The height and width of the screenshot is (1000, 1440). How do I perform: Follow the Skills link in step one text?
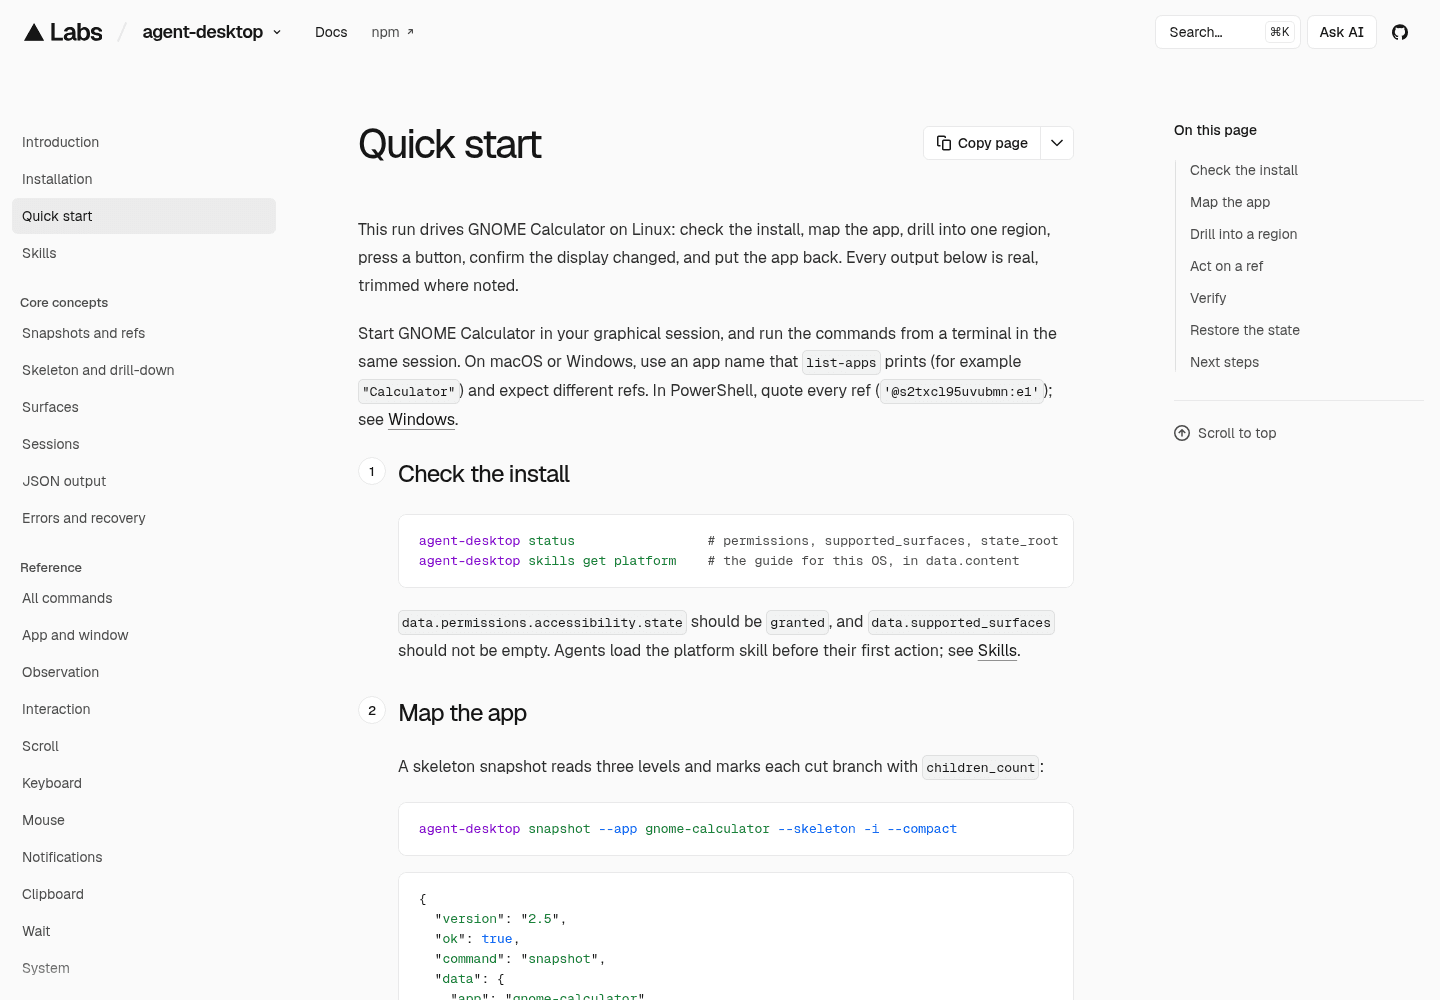click(997, 650)
